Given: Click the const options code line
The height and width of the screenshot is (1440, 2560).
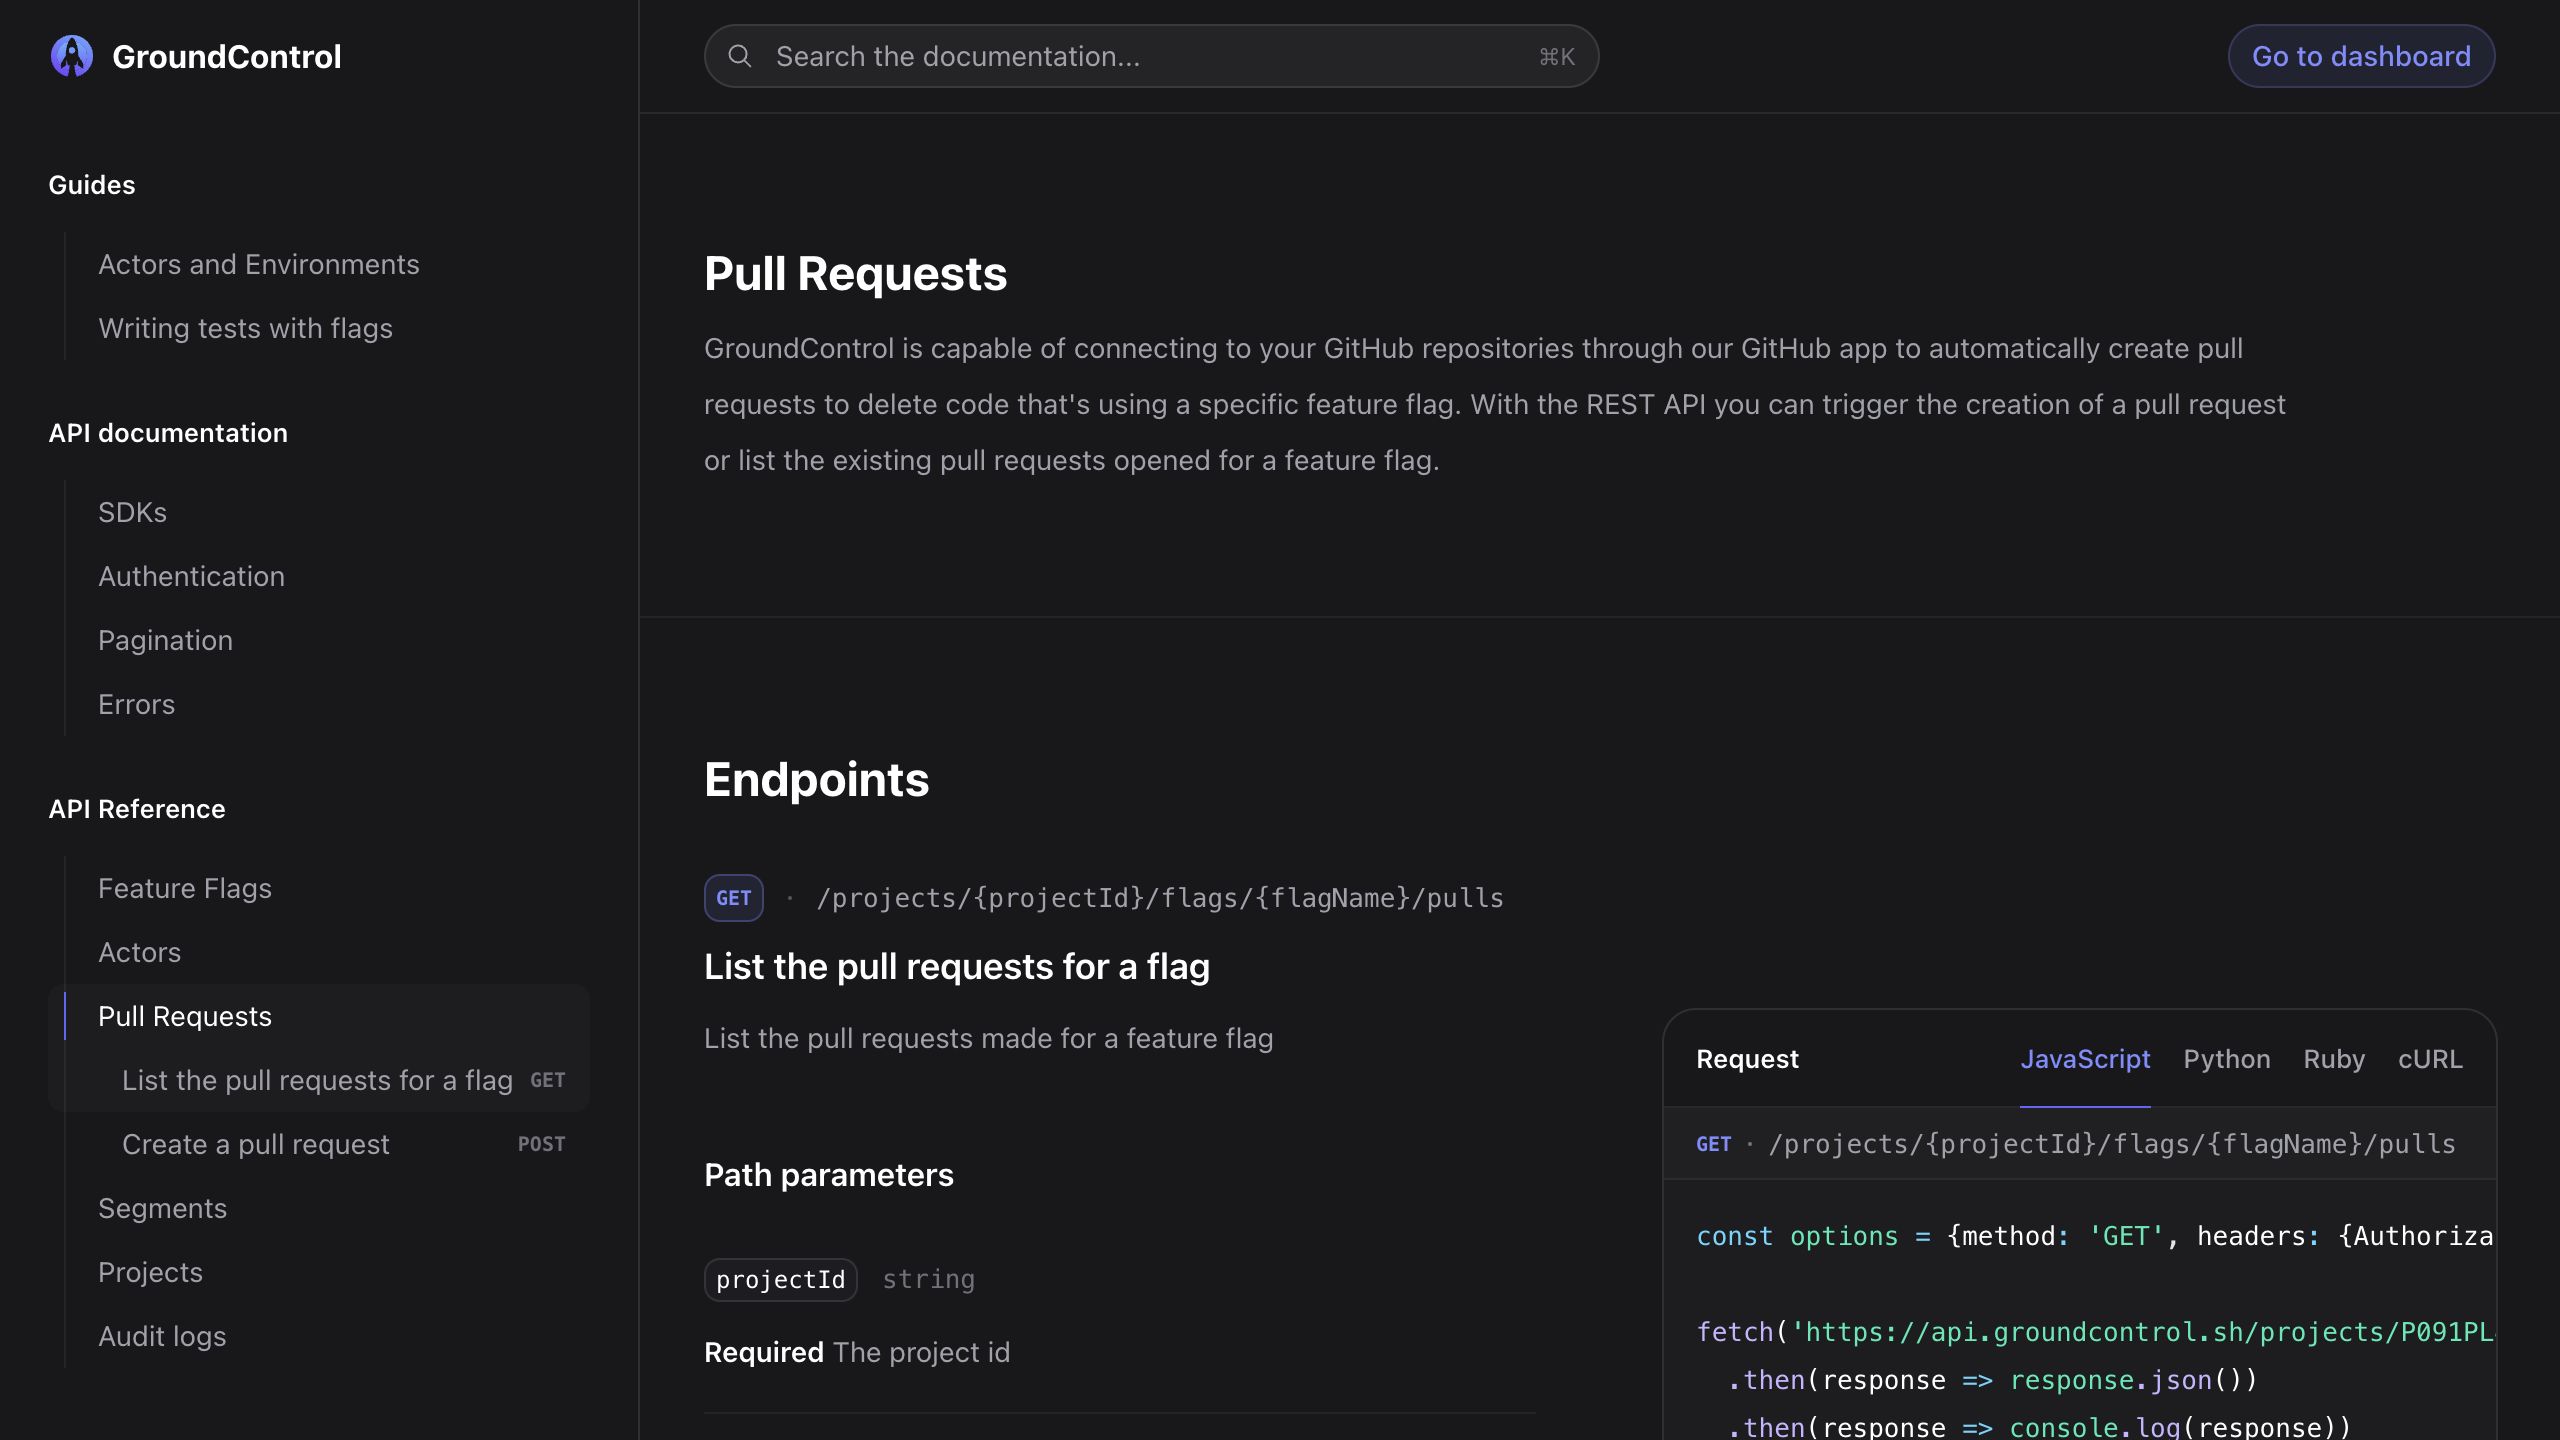Looking at the screenshot, I should click(2095, 1236).
